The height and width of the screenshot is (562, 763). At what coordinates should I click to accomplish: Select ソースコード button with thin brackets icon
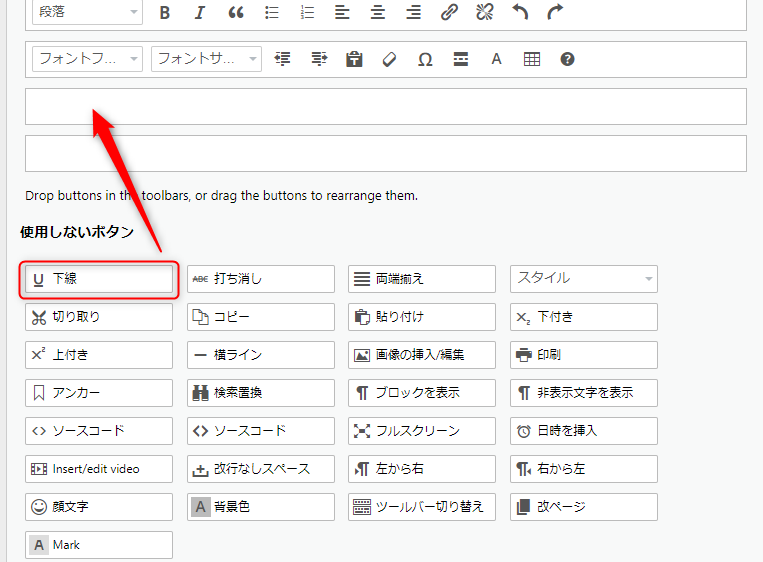point(99,431)
